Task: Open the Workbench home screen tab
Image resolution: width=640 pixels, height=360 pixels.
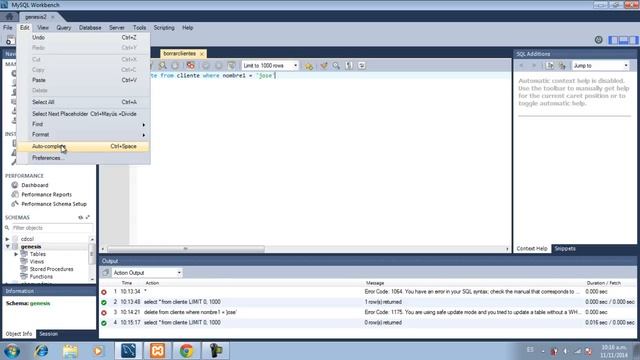Action: pyautogui.click(x=9, y=17)
